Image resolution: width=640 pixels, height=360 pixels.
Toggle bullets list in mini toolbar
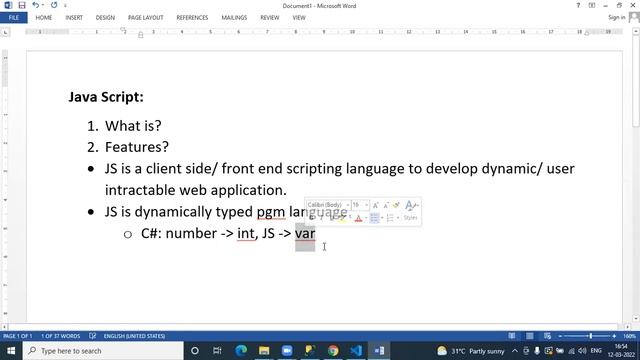click(x=374, y=218)
